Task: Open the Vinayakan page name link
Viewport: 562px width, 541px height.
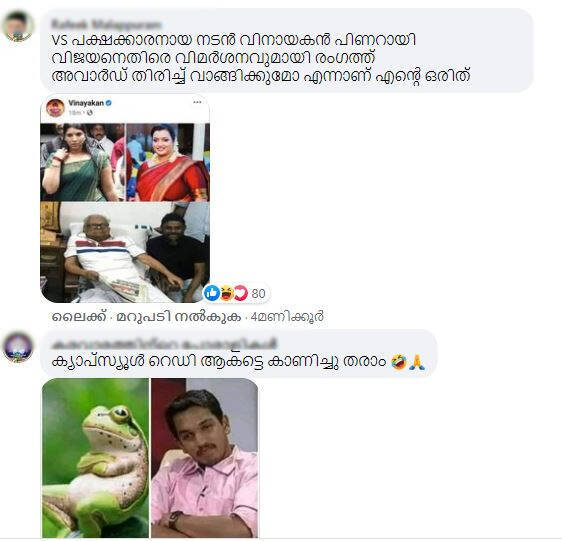Action: [x=86, y=103]
